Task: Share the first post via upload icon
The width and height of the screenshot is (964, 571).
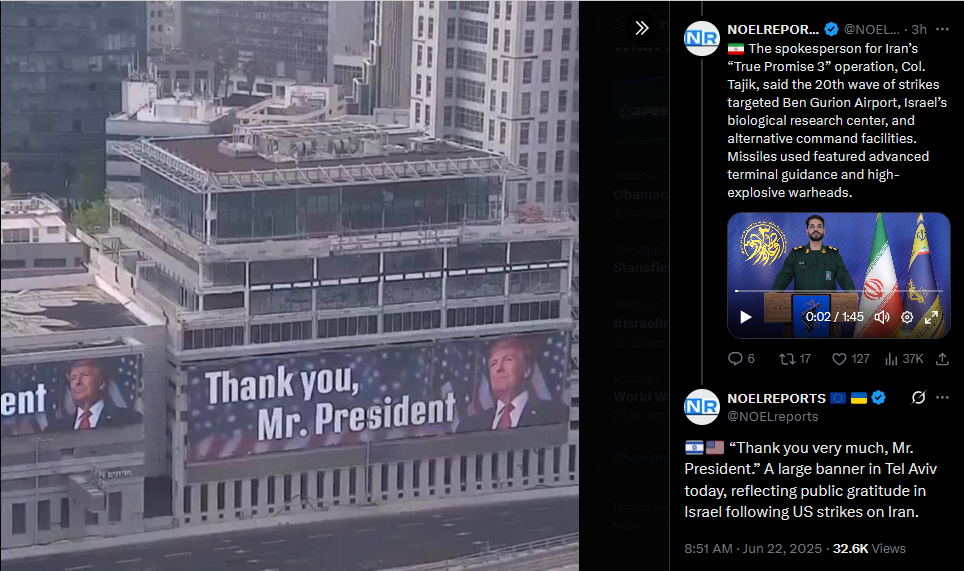Action: pyautogui.click(x=942, y=359)
